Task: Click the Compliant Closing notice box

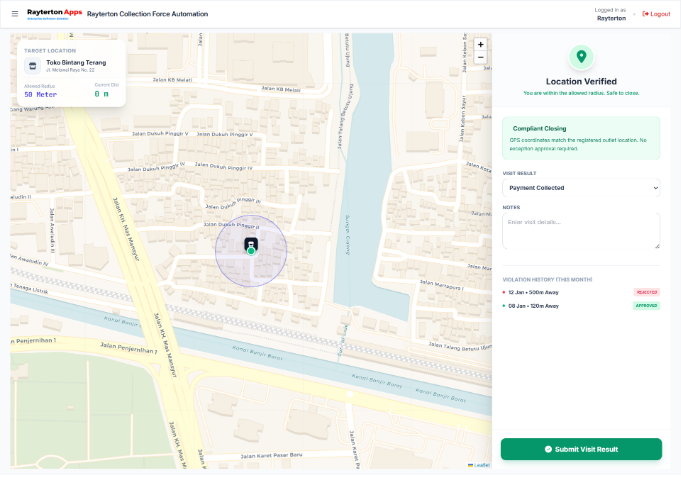Action: coord(581,138)
